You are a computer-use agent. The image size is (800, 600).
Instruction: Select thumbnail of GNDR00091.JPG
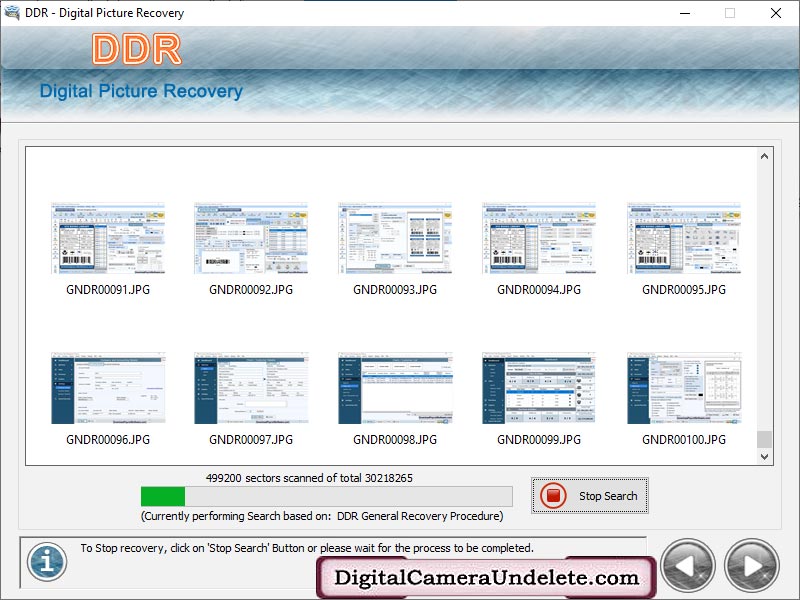pyautogui.click(x=108, y=238)
